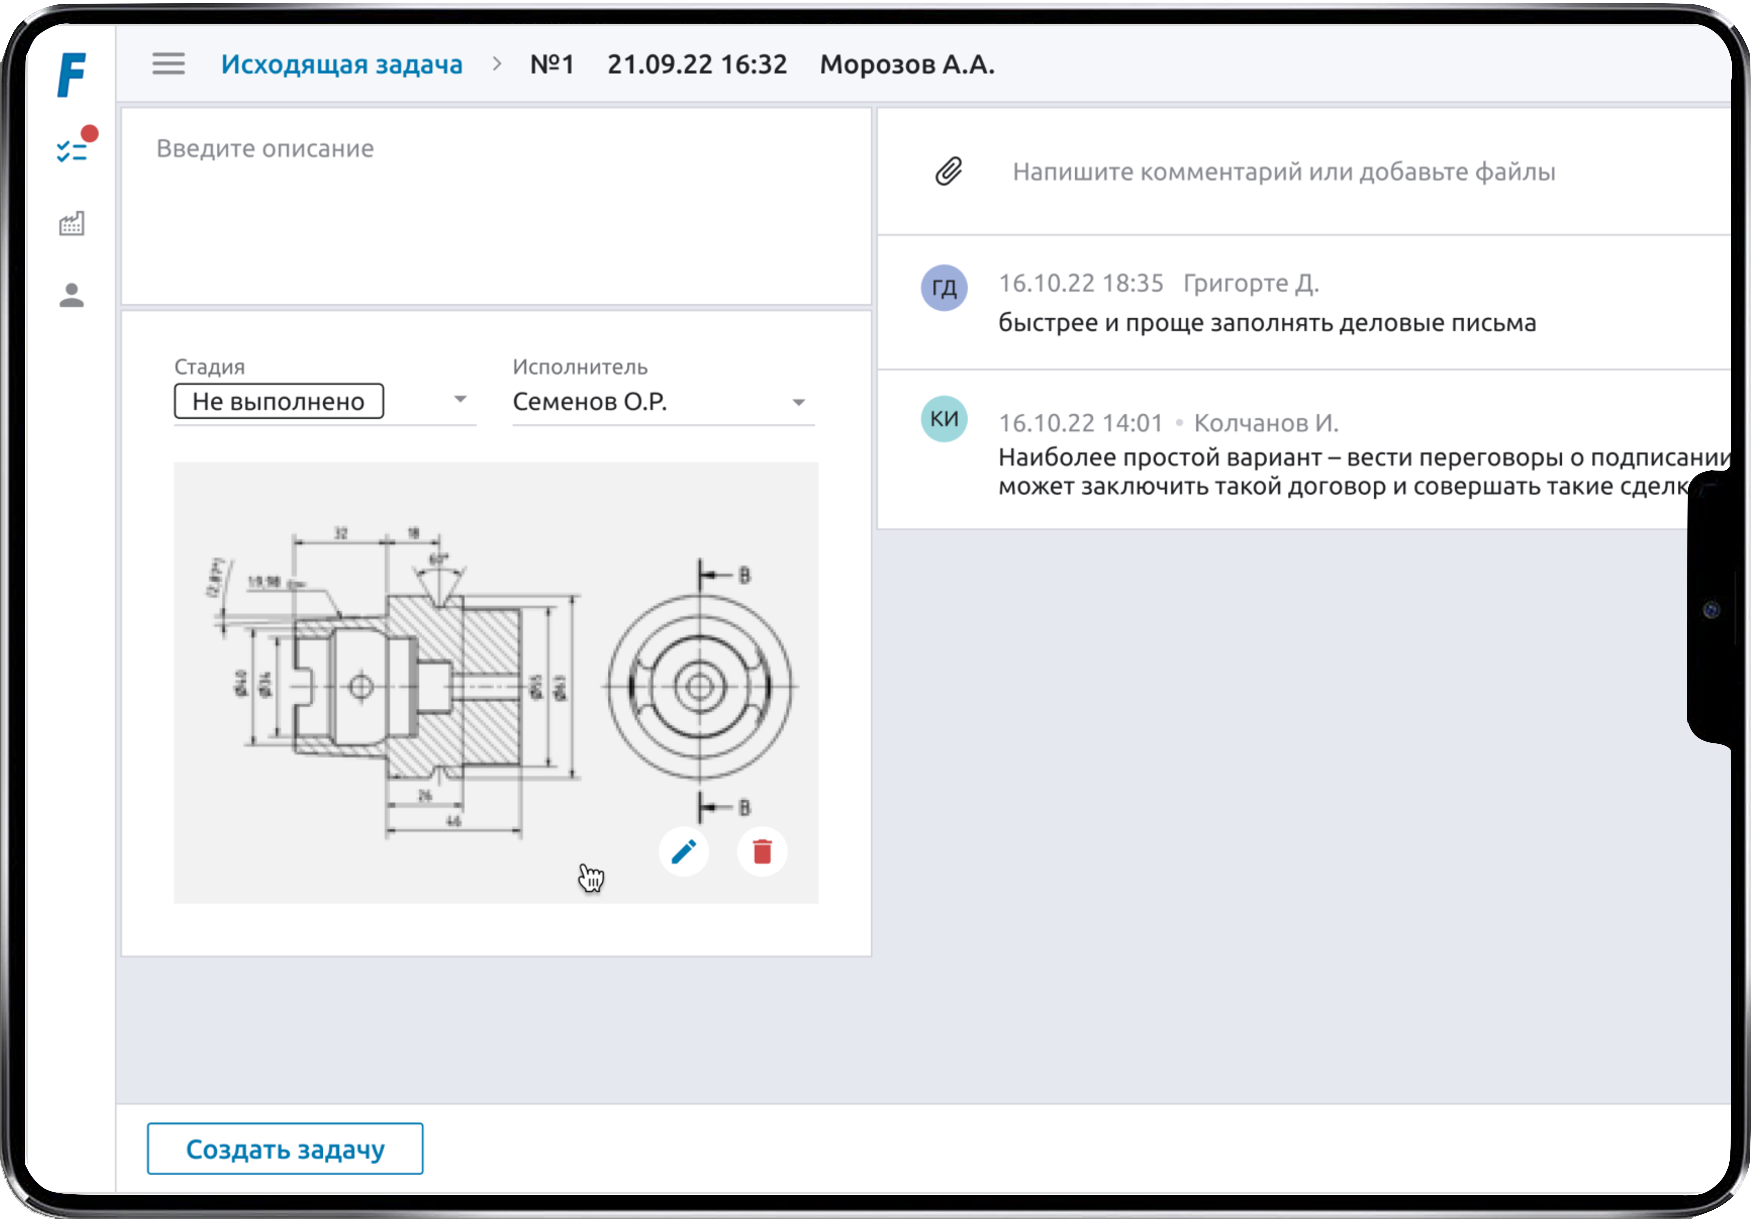
Task: Expand the Исполнитель dropdown arrow
Action: pos(798,402)
